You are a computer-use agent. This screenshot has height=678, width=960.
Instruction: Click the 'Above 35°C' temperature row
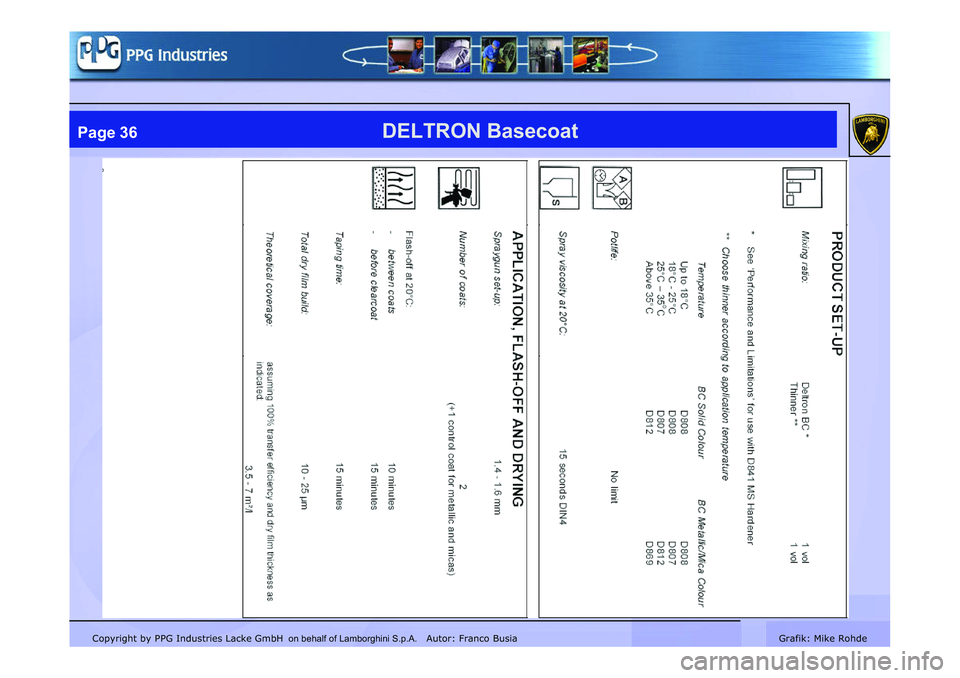(x=649, y=288)
